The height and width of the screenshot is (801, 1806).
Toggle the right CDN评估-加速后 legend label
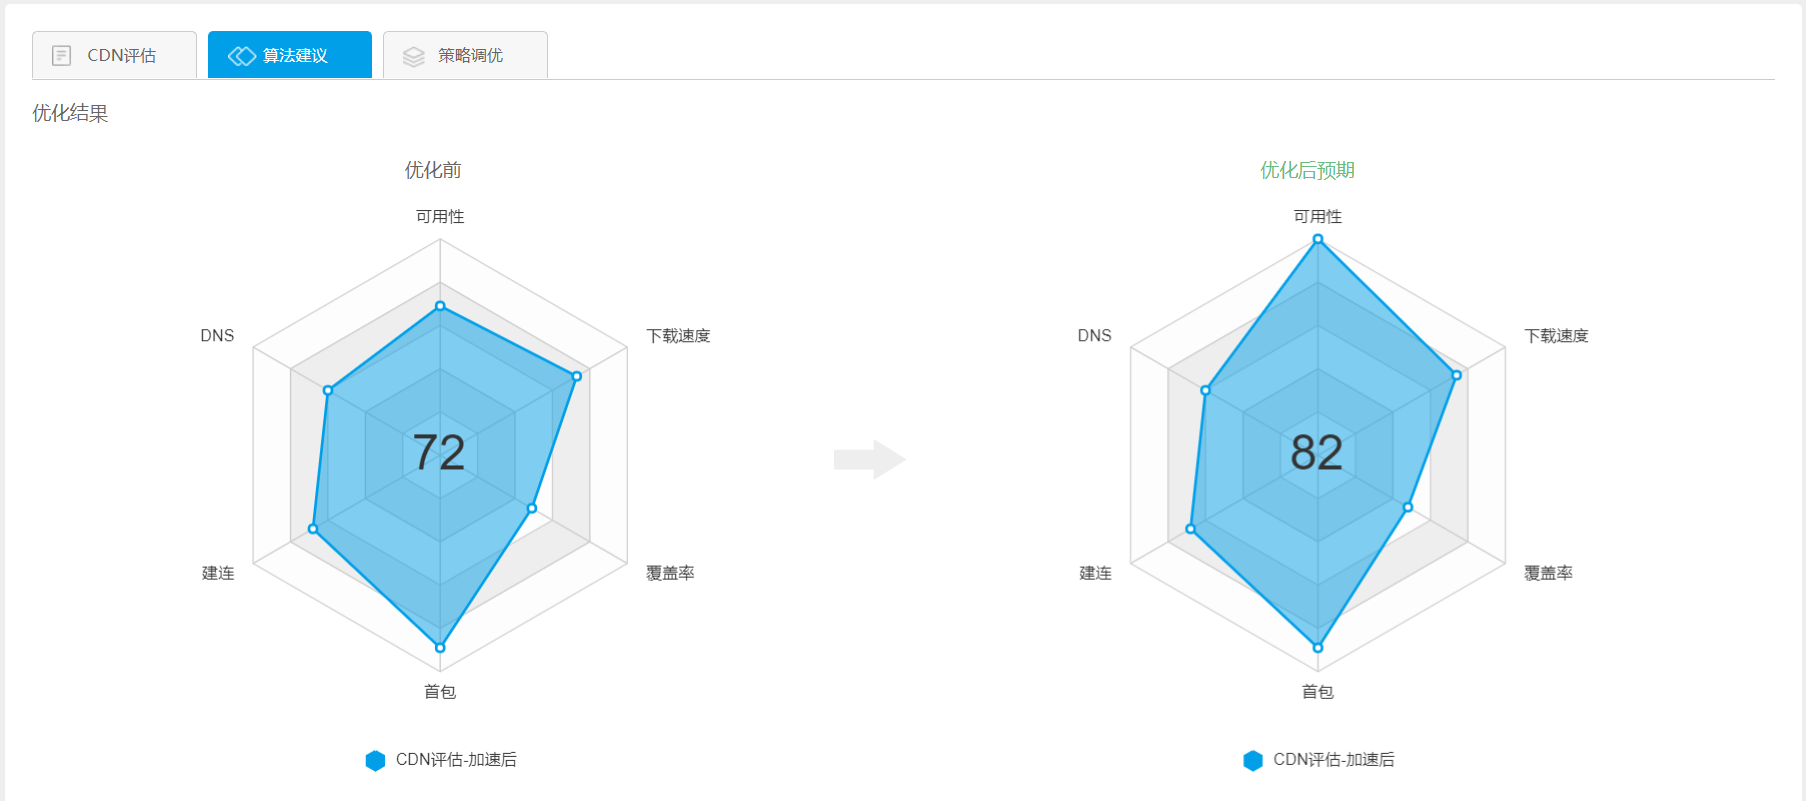tap(1333, 760)
